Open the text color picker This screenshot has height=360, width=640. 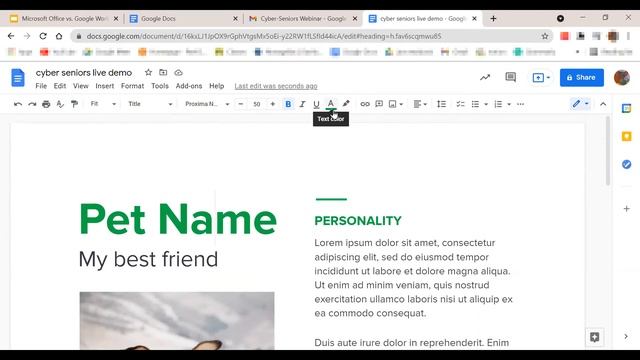331,104
